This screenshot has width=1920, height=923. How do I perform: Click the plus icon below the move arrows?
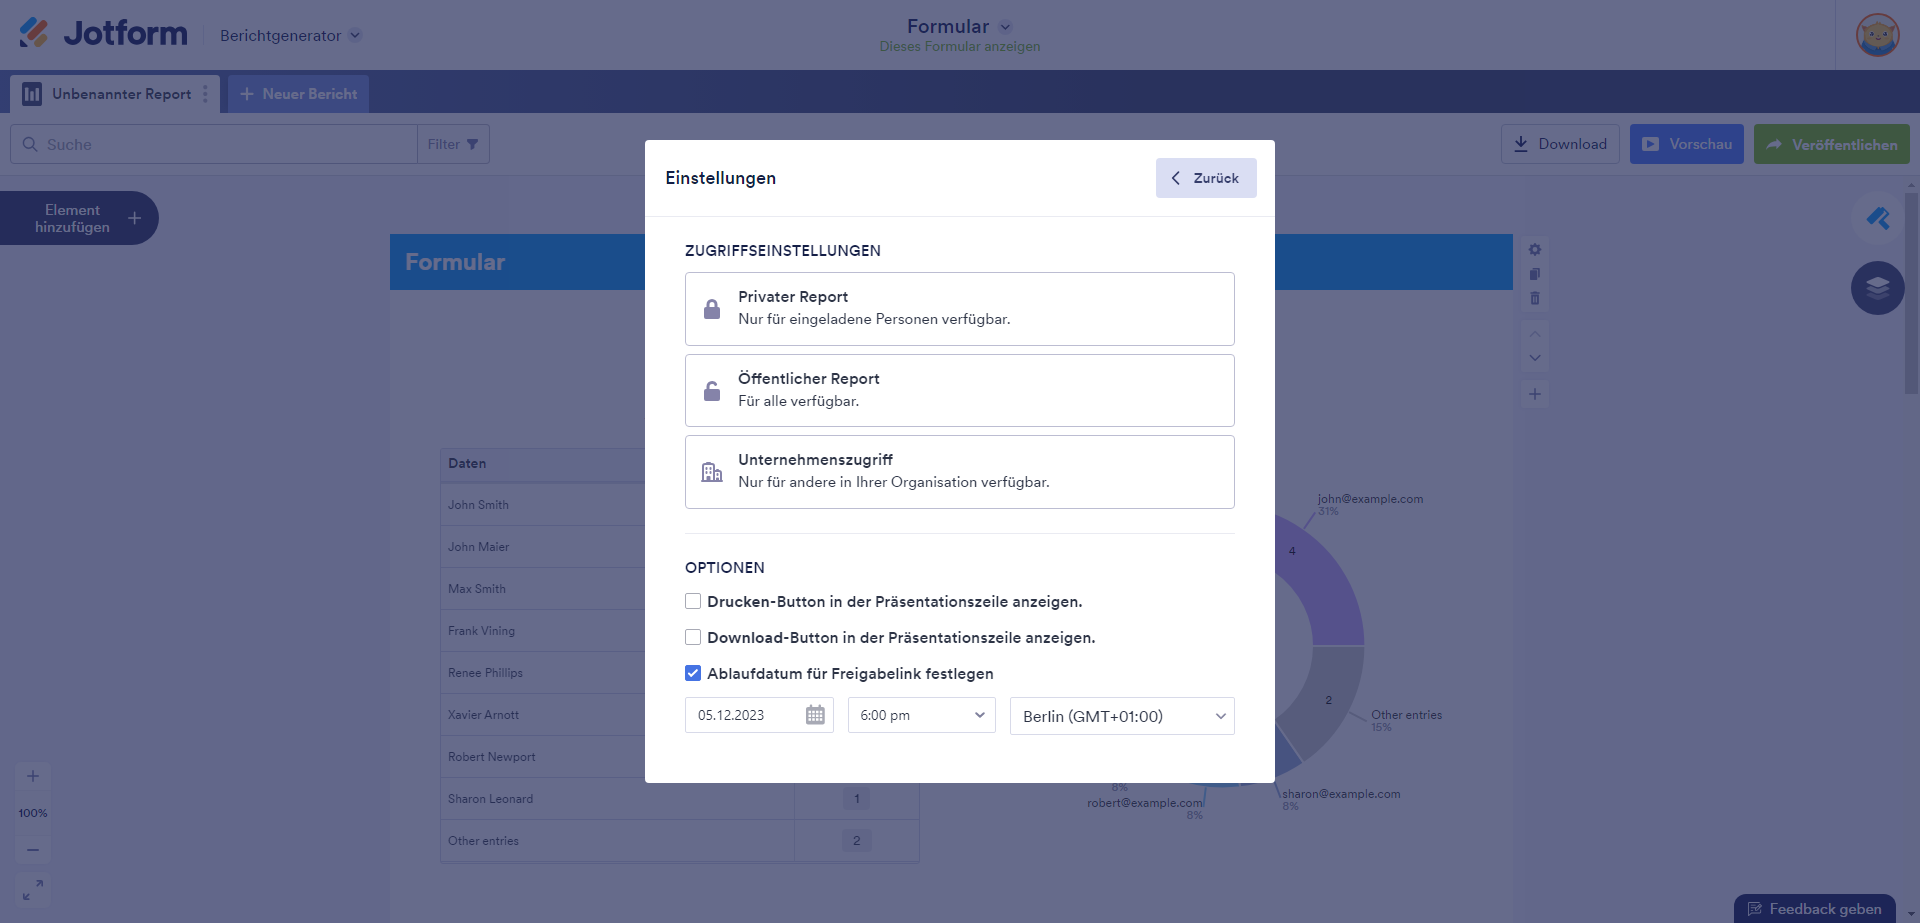[x=1535, y=394]
